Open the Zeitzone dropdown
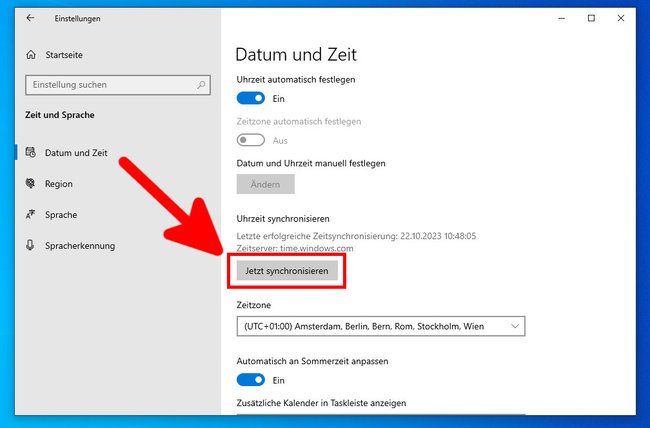 pos(381,326)
